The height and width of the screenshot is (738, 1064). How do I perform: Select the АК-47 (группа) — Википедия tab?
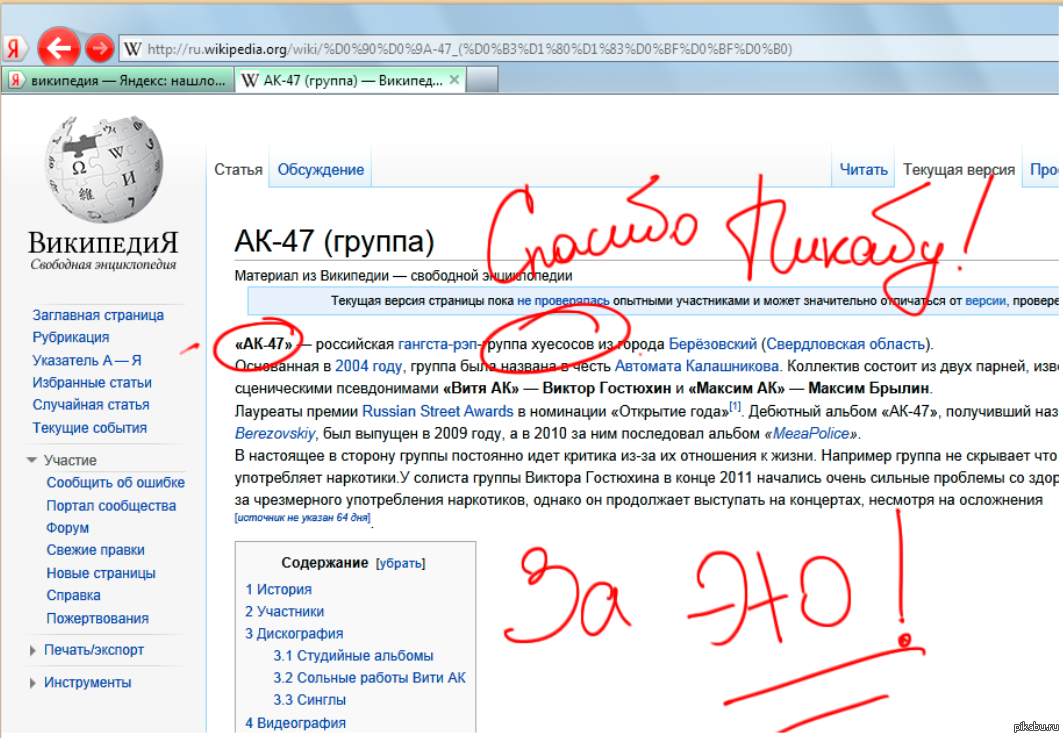tap(350, 81)
